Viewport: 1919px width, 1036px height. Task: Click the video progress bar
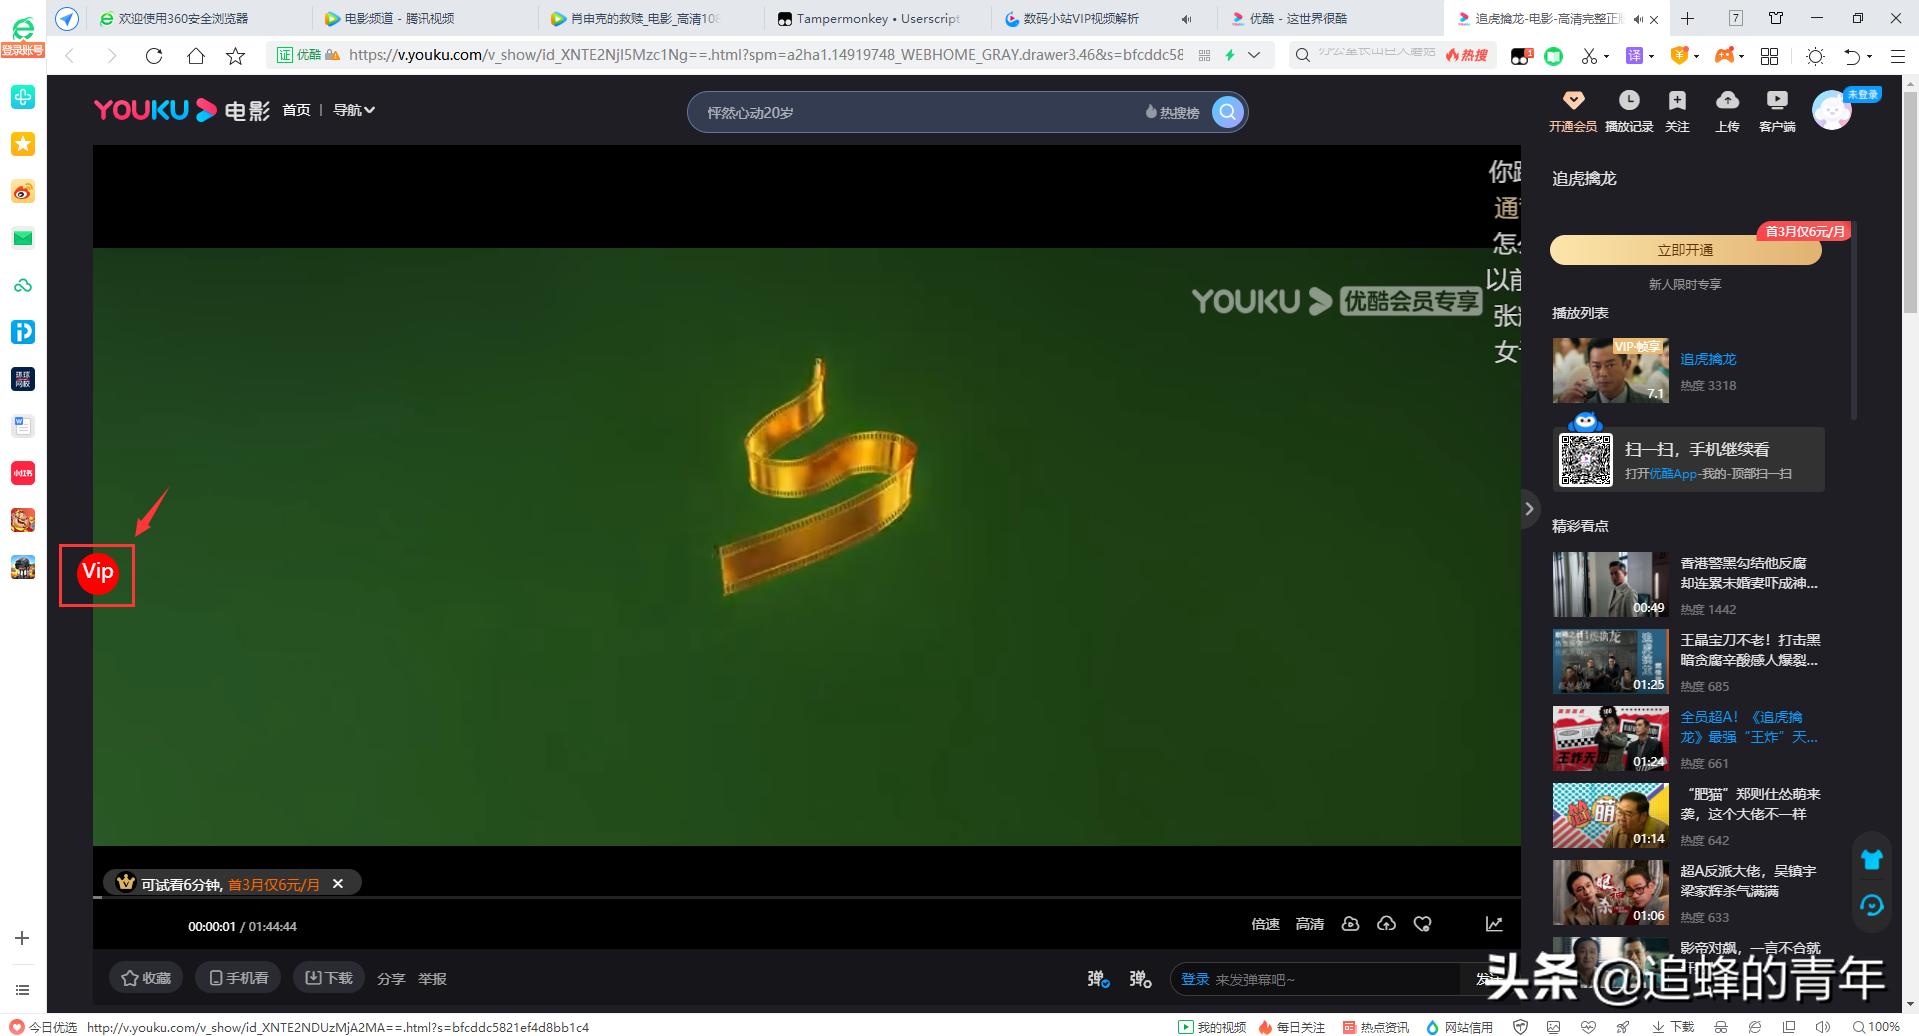[807, 898]
